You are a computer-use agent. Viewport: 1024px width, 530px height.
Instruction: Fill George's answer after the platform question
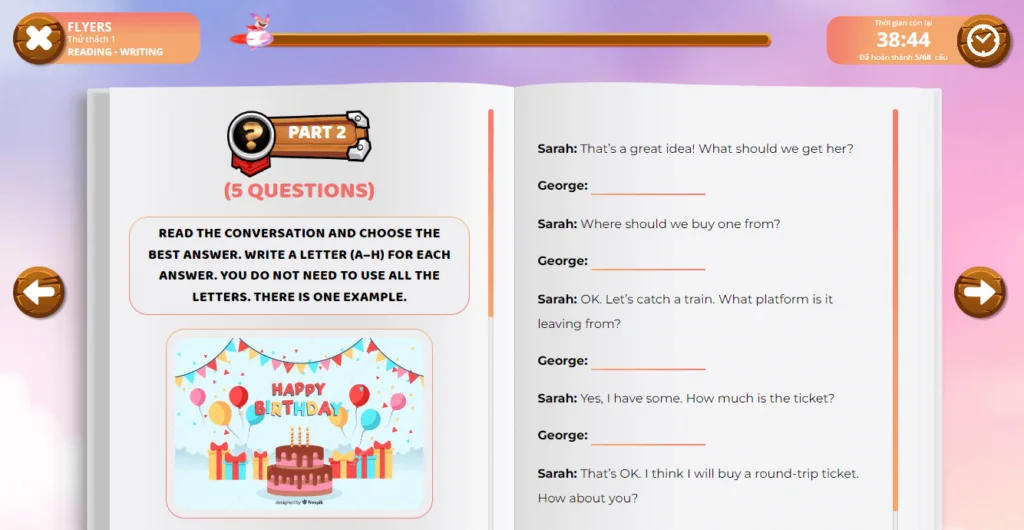[648, 361]
